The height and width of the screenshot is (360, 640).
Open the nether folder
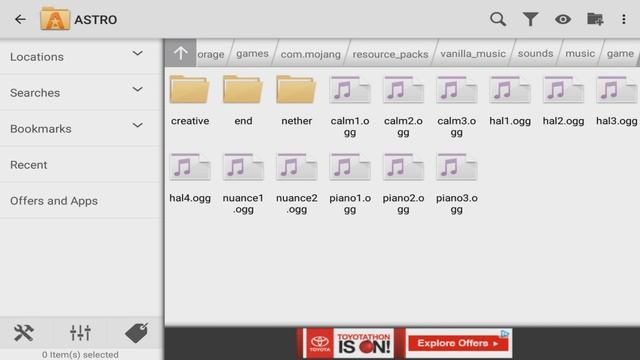[296, 100]
